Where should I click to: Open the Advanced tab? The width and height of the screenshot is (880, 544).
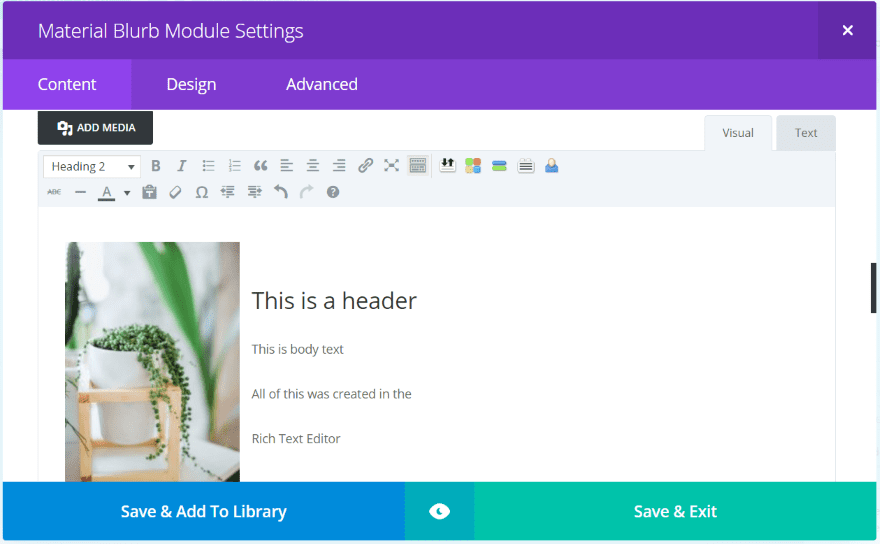pos(322,84)
